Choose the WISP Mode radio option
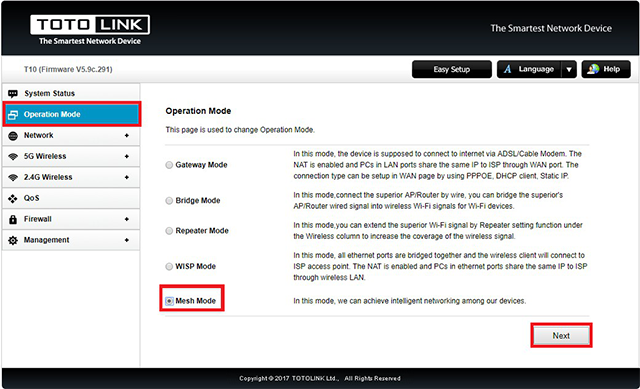Screen dimensions: 640x389 pyautogui.click(x=169, y=267)
